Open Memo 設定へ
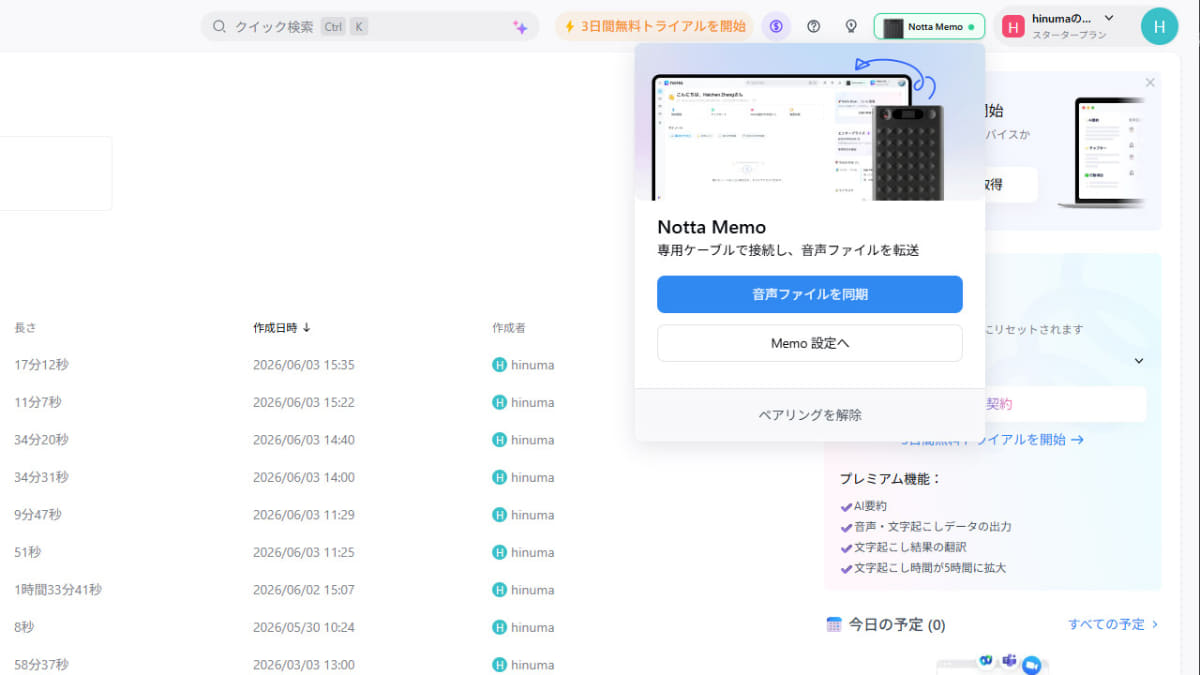This screenshot has height=675, width=1200. click(810, 343)
